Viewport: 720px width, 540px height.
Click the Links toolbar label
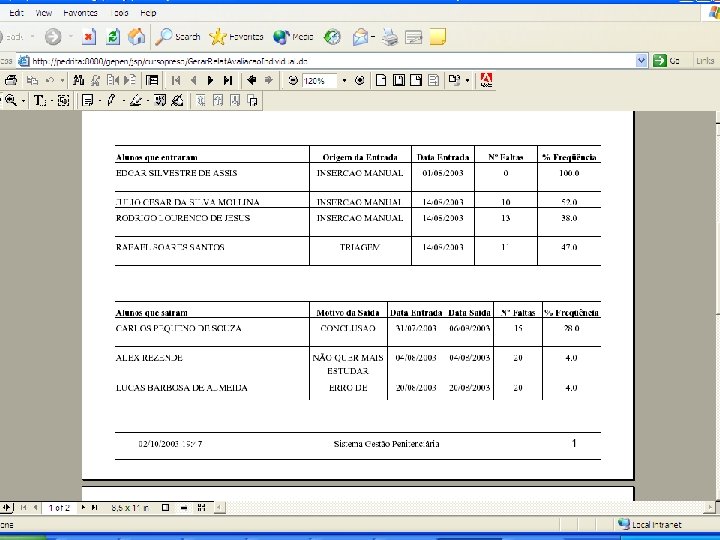(x=705, y=61)
